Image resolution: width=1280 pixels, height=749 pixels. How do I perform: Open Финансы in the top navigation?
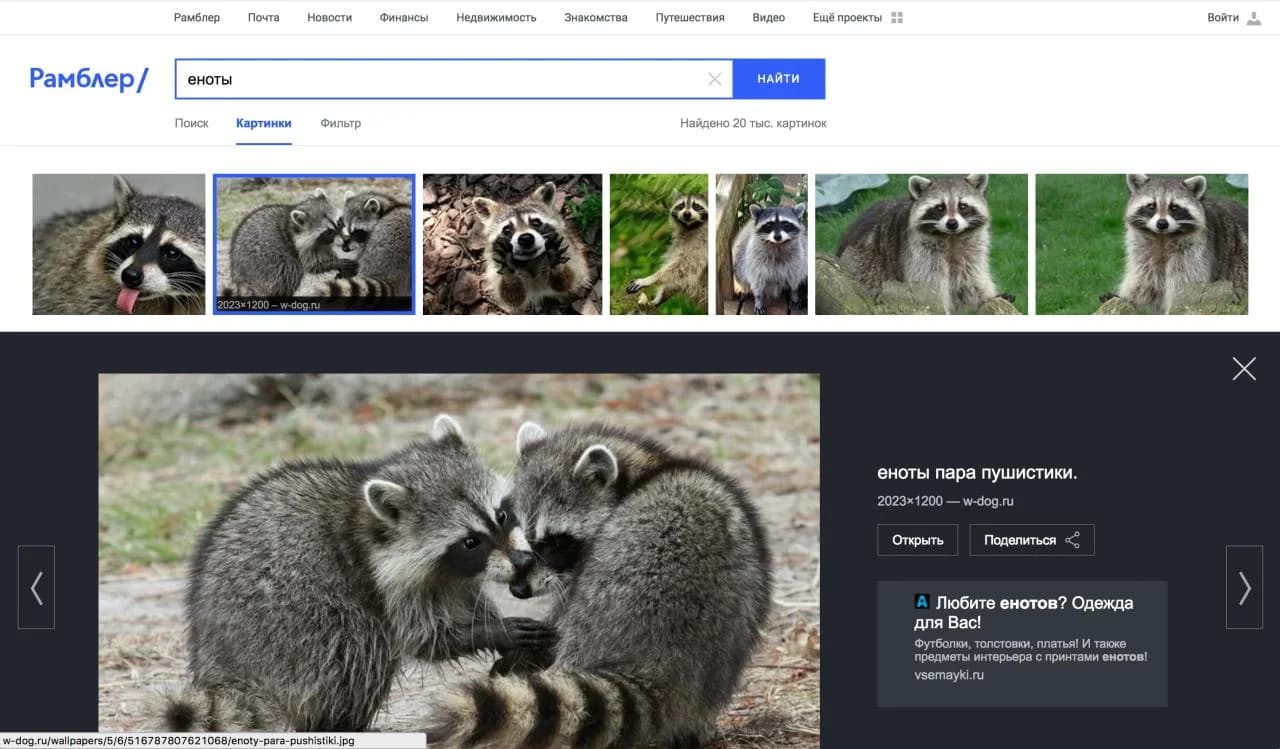(x=404, y=18)
